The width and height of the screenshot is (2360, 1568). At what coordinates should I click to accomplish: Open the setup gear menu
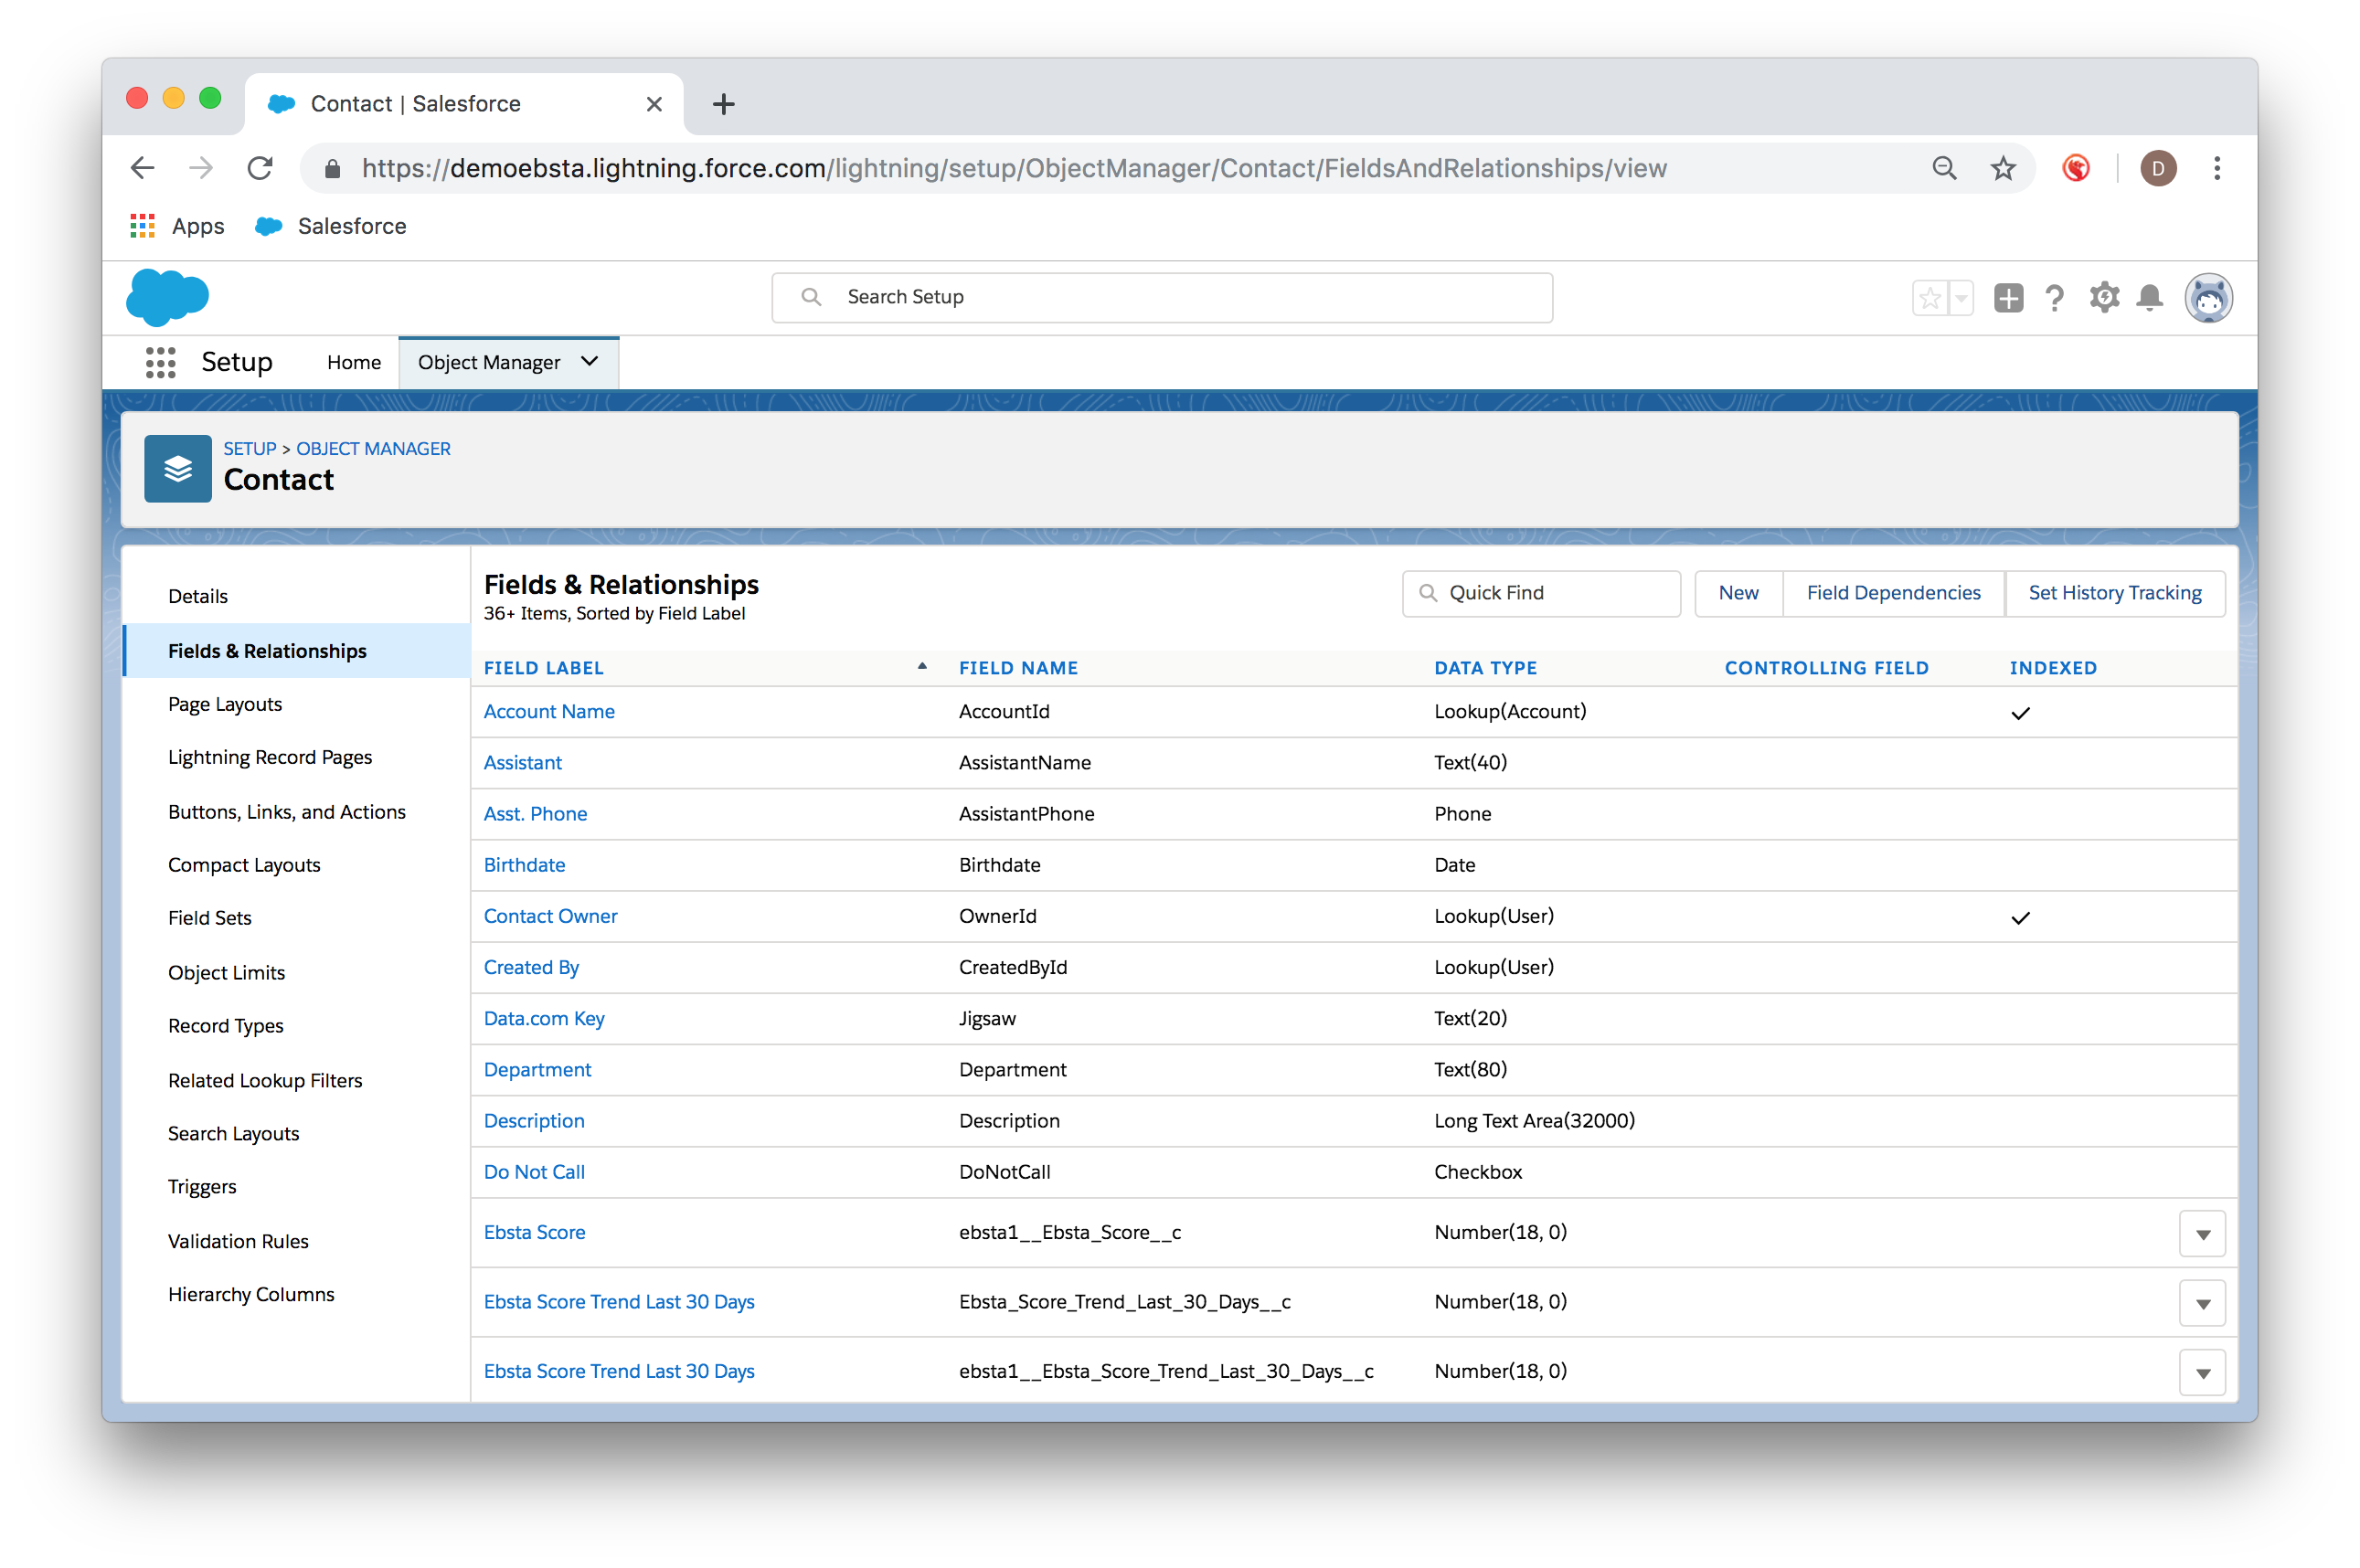click(x=2104, y=298)
